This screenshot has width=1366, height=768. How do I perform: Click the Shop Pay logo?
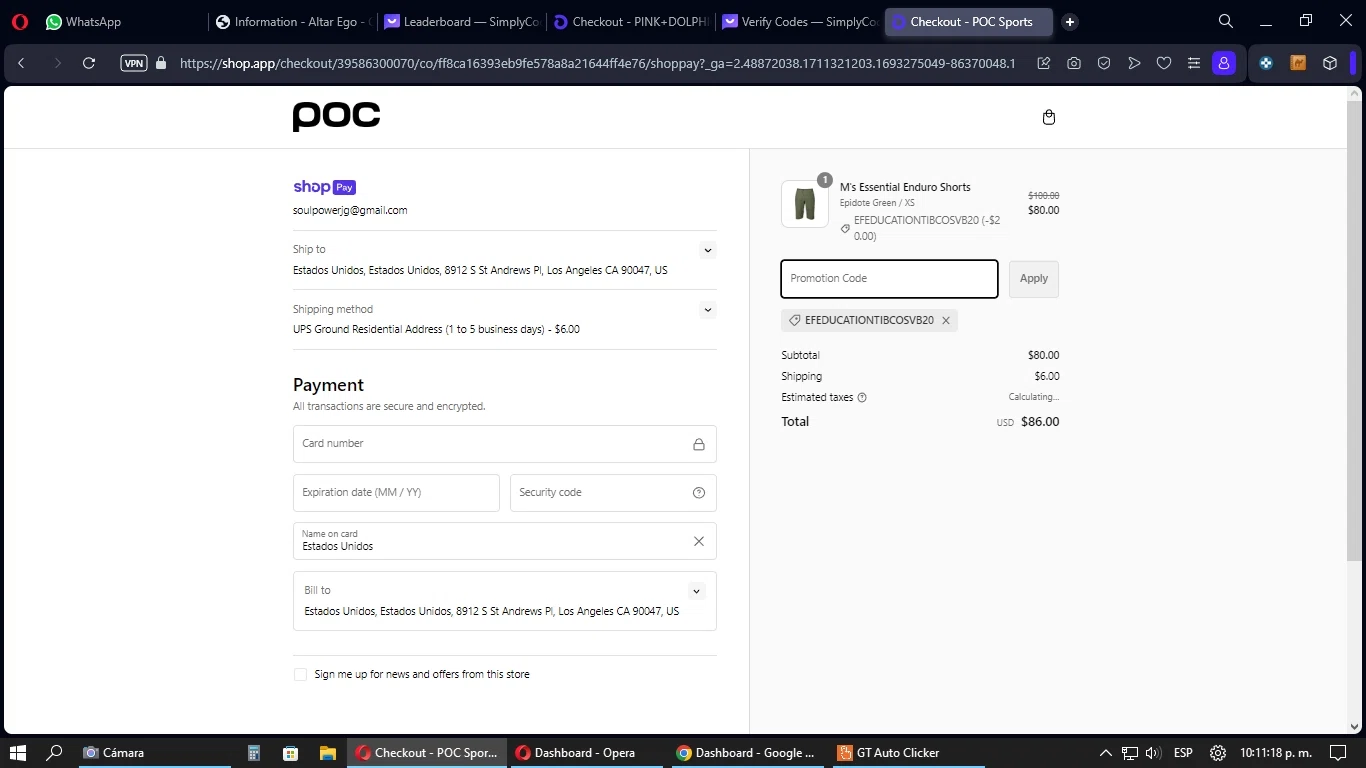pos(324,187)
